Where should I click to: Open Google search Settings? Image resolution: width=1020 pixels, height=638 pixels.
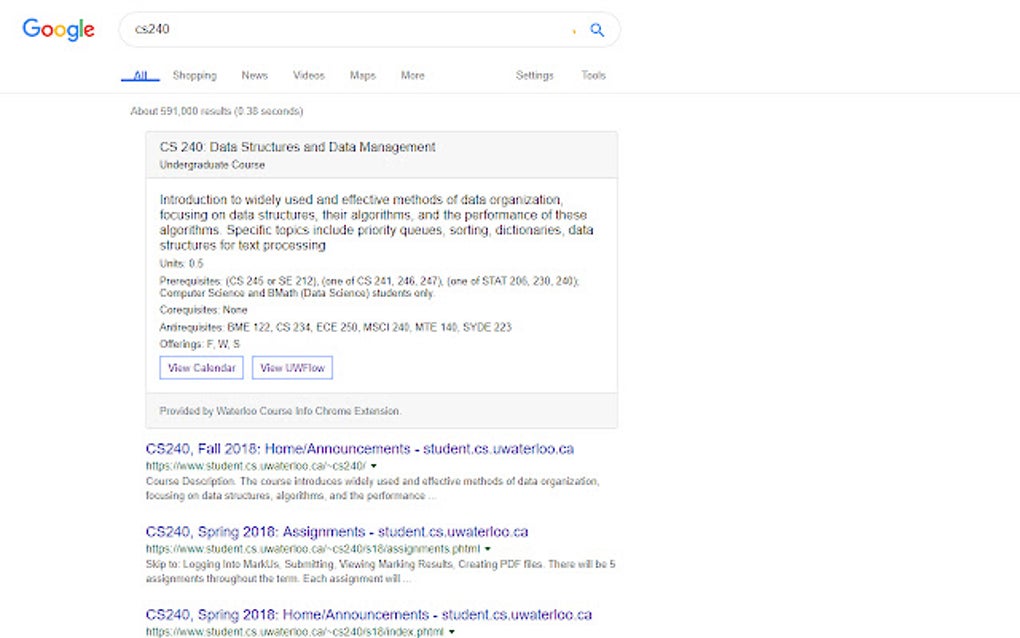[535, 75]
